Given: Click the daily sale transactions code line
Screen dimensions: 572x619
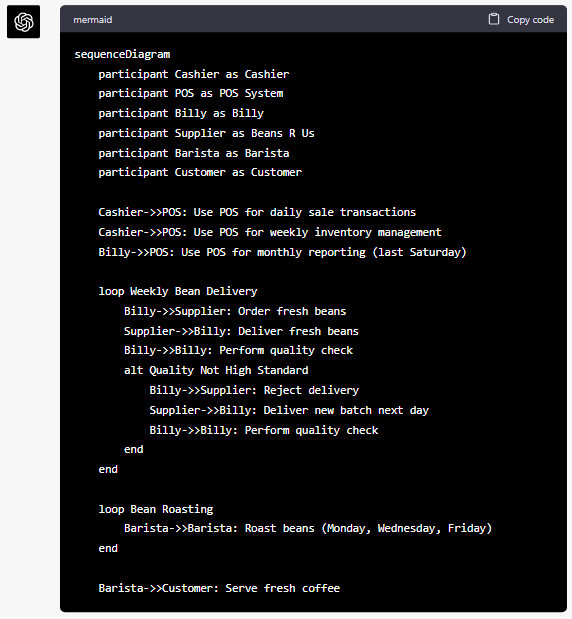Looking at the screenshot, I should click(x=257, y=212).
